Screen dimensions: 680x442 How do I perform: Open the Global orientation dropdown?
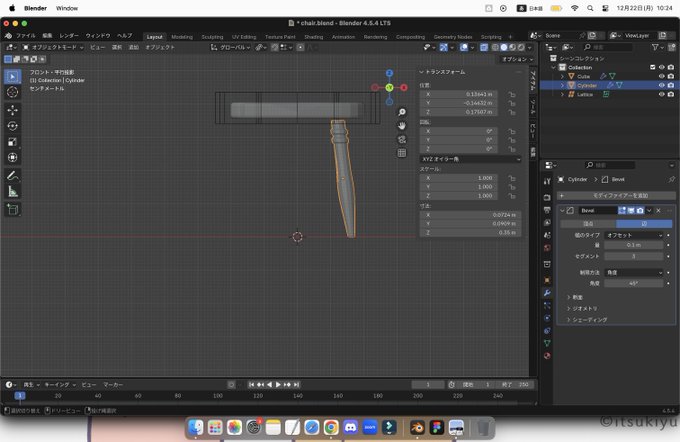pos(230,47)
